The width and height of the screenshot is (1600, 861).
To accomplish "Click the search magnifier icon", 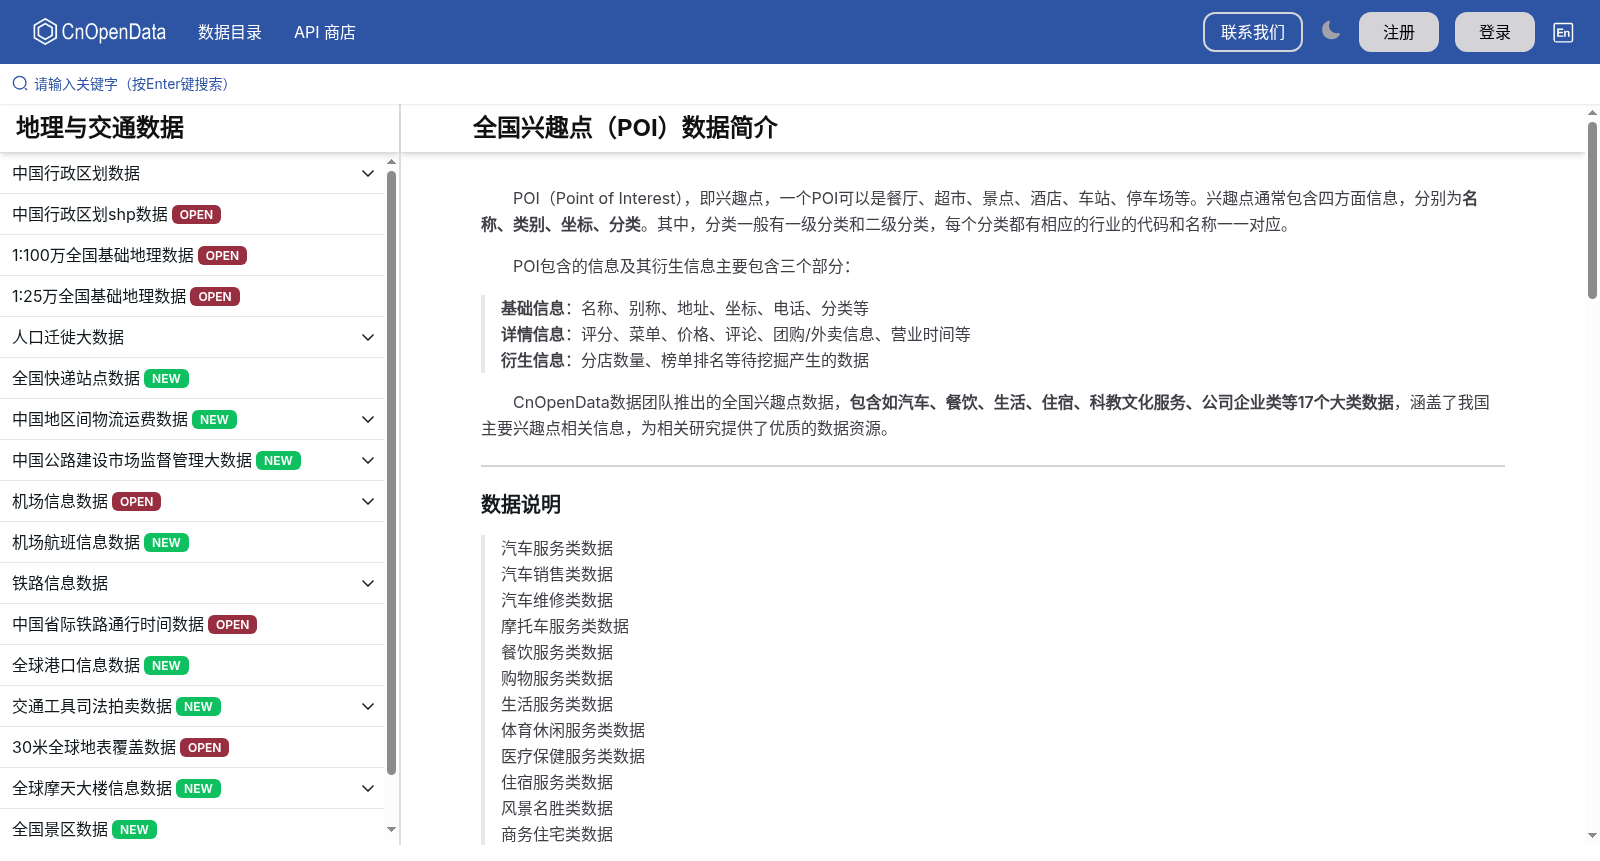I will 20,84.
